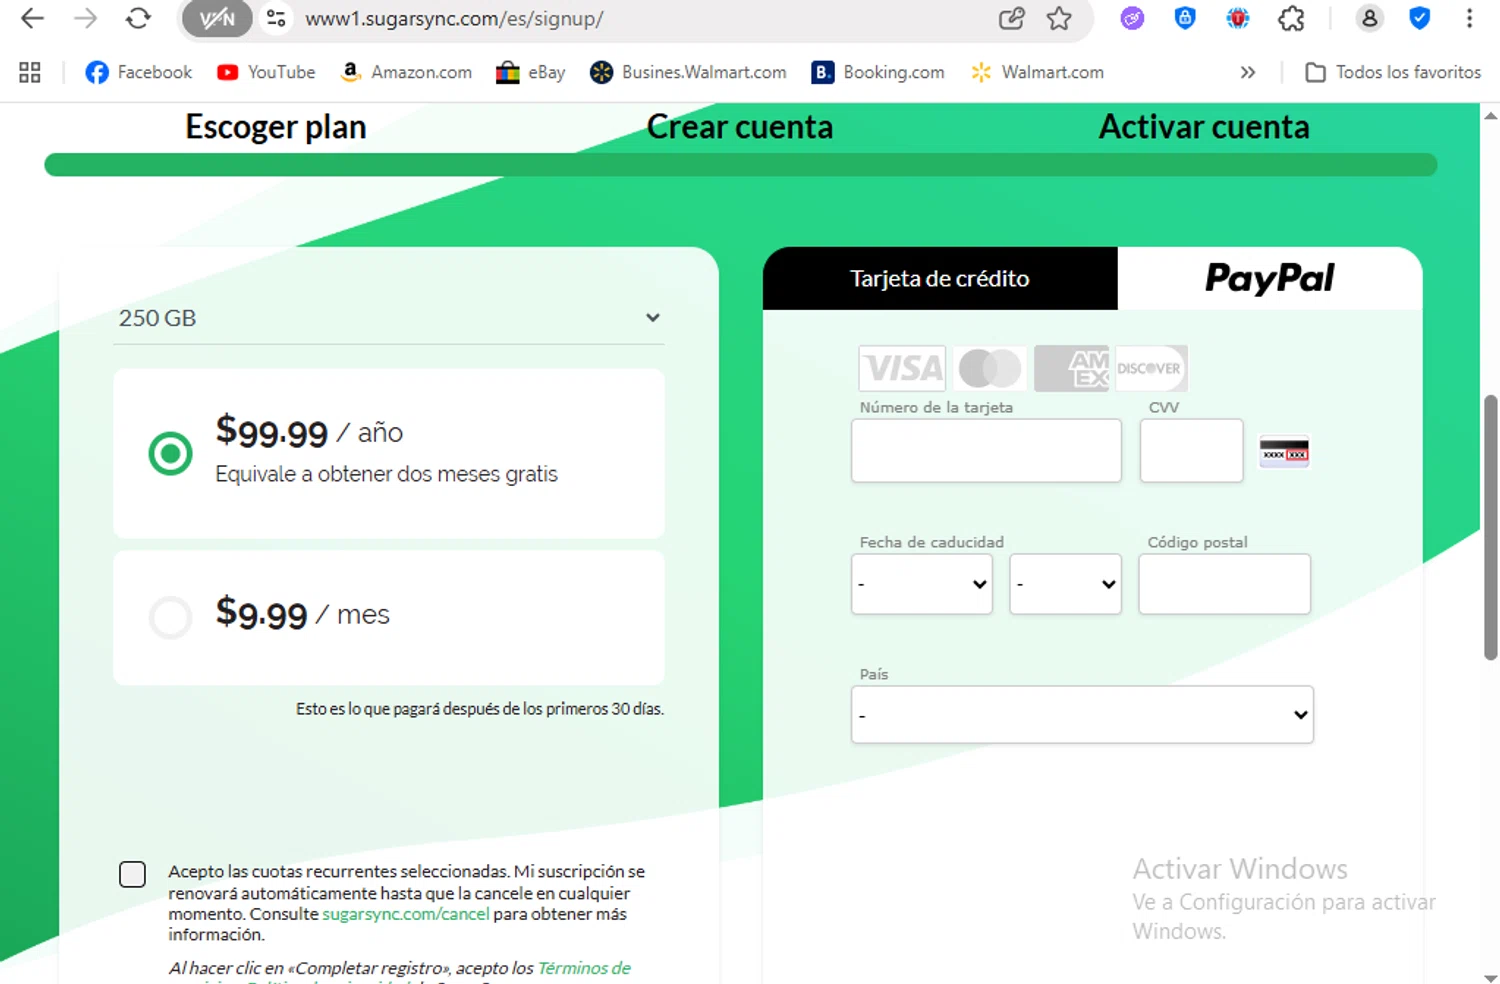Open the apps grid shortcut

(30, 72)
